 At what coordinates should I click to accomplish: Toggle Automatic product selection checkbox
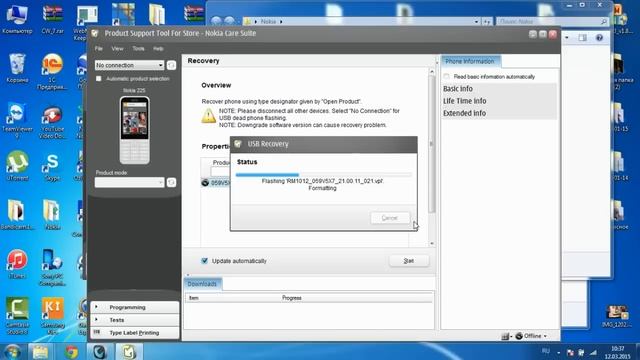tap(99, 78)
